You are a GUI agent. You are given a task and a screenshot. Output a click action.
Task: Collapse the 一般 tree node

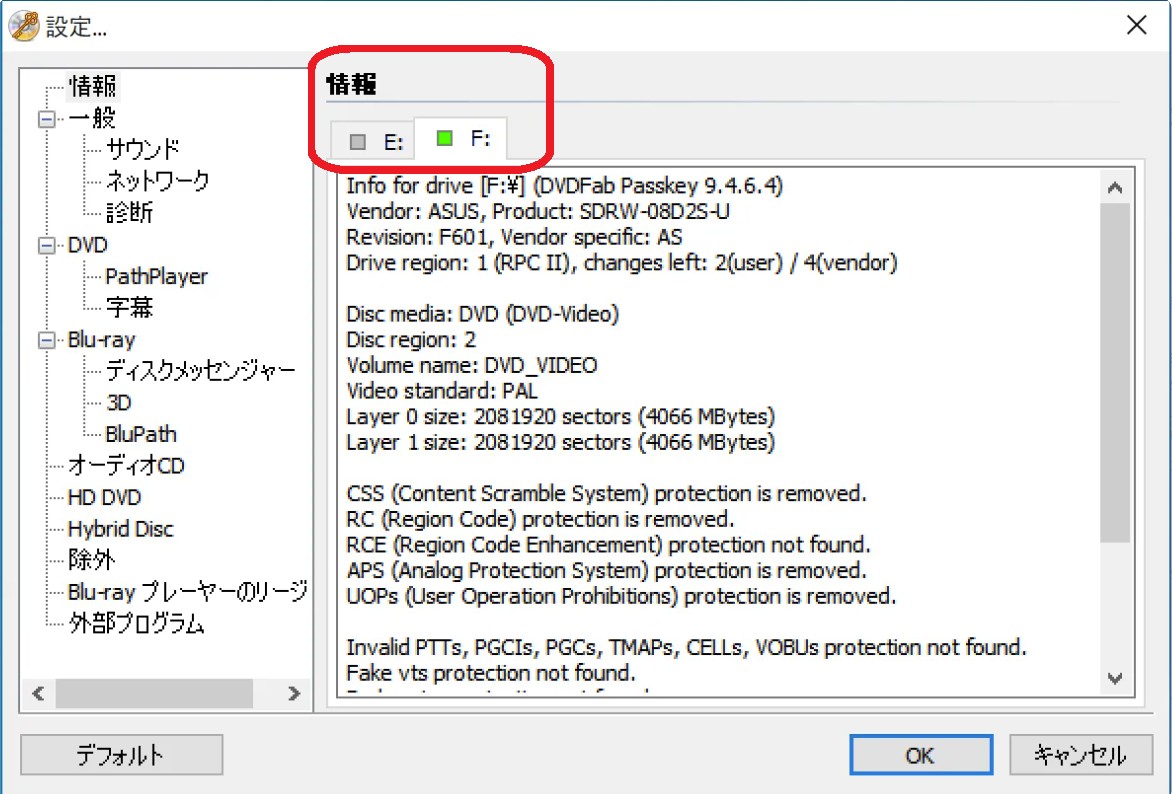[x=46, y=119]
